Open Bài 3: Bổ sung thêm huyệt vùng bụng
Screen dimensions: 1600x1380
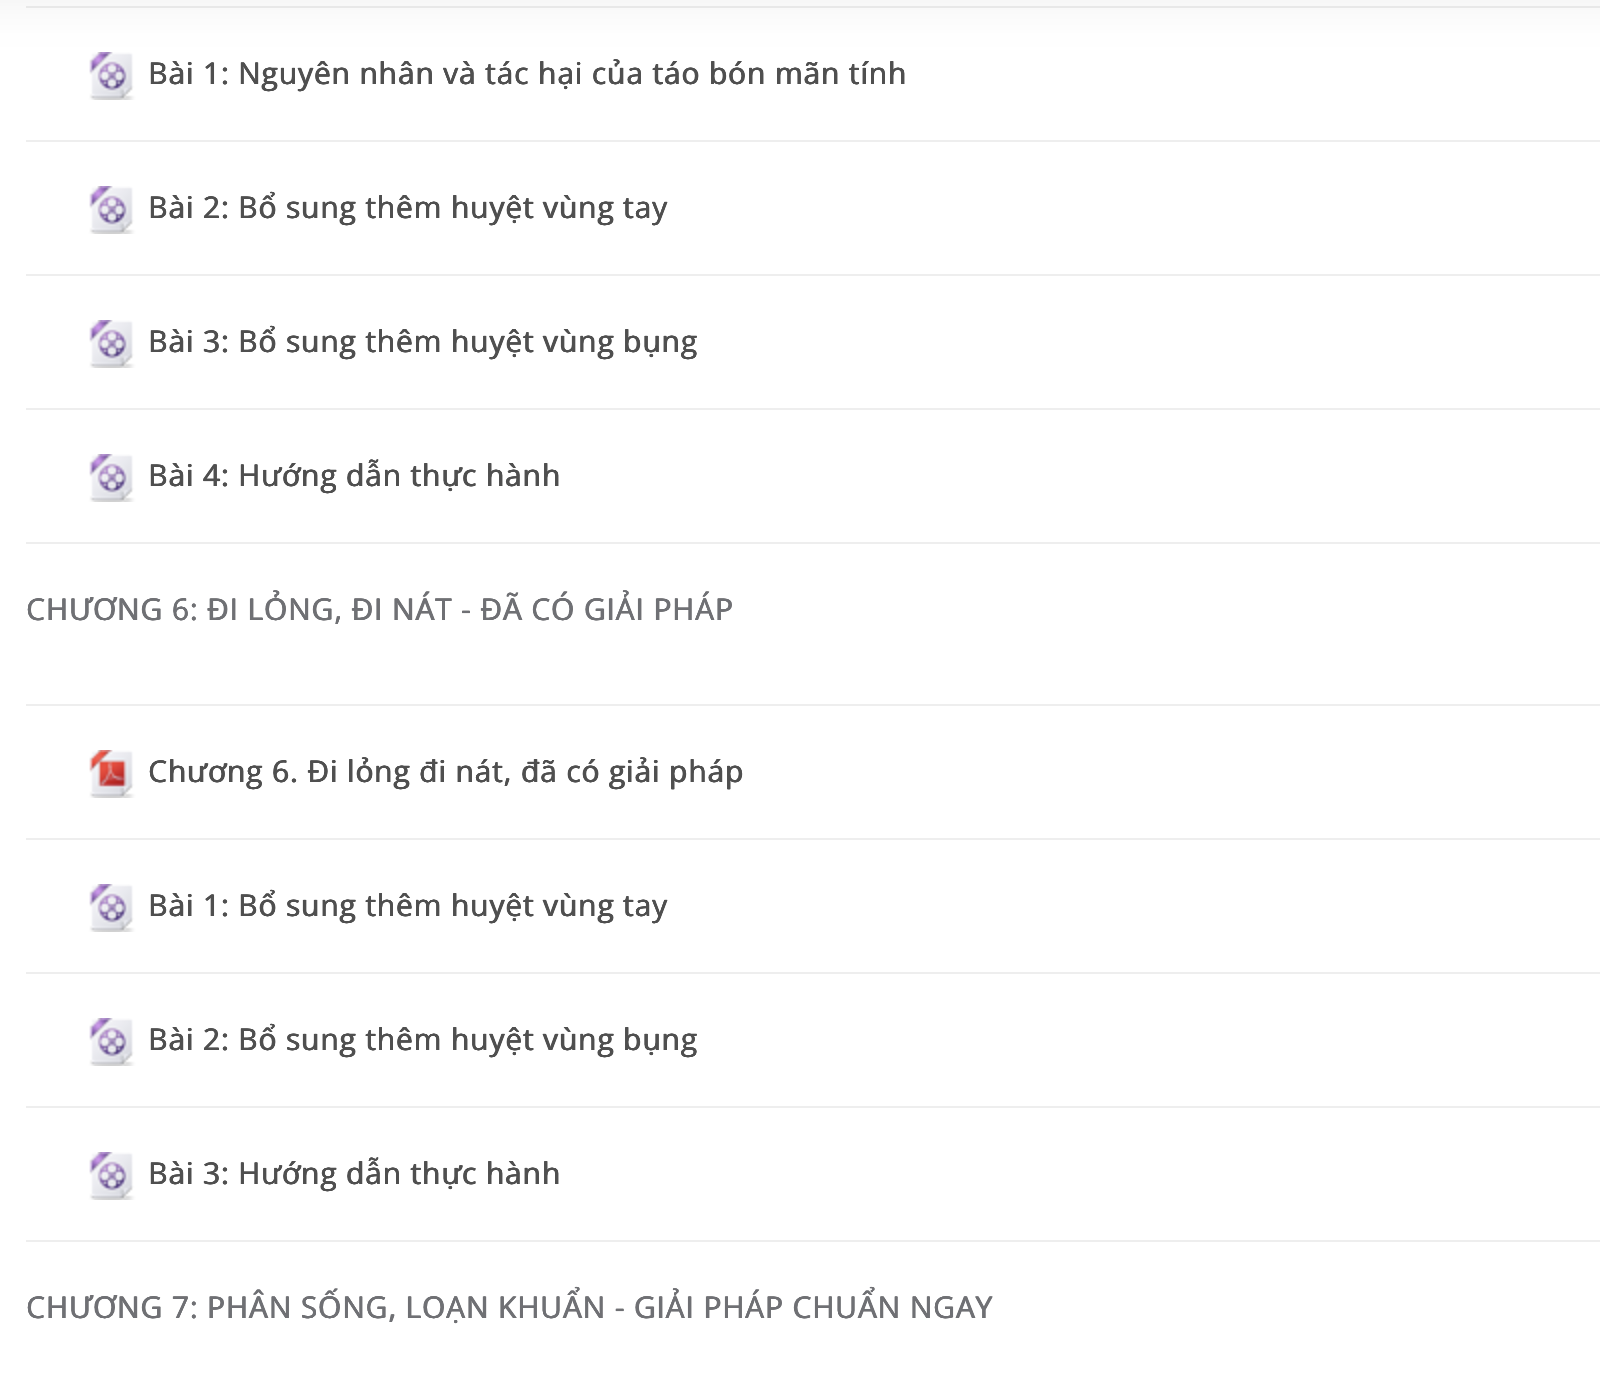[422, 342]
